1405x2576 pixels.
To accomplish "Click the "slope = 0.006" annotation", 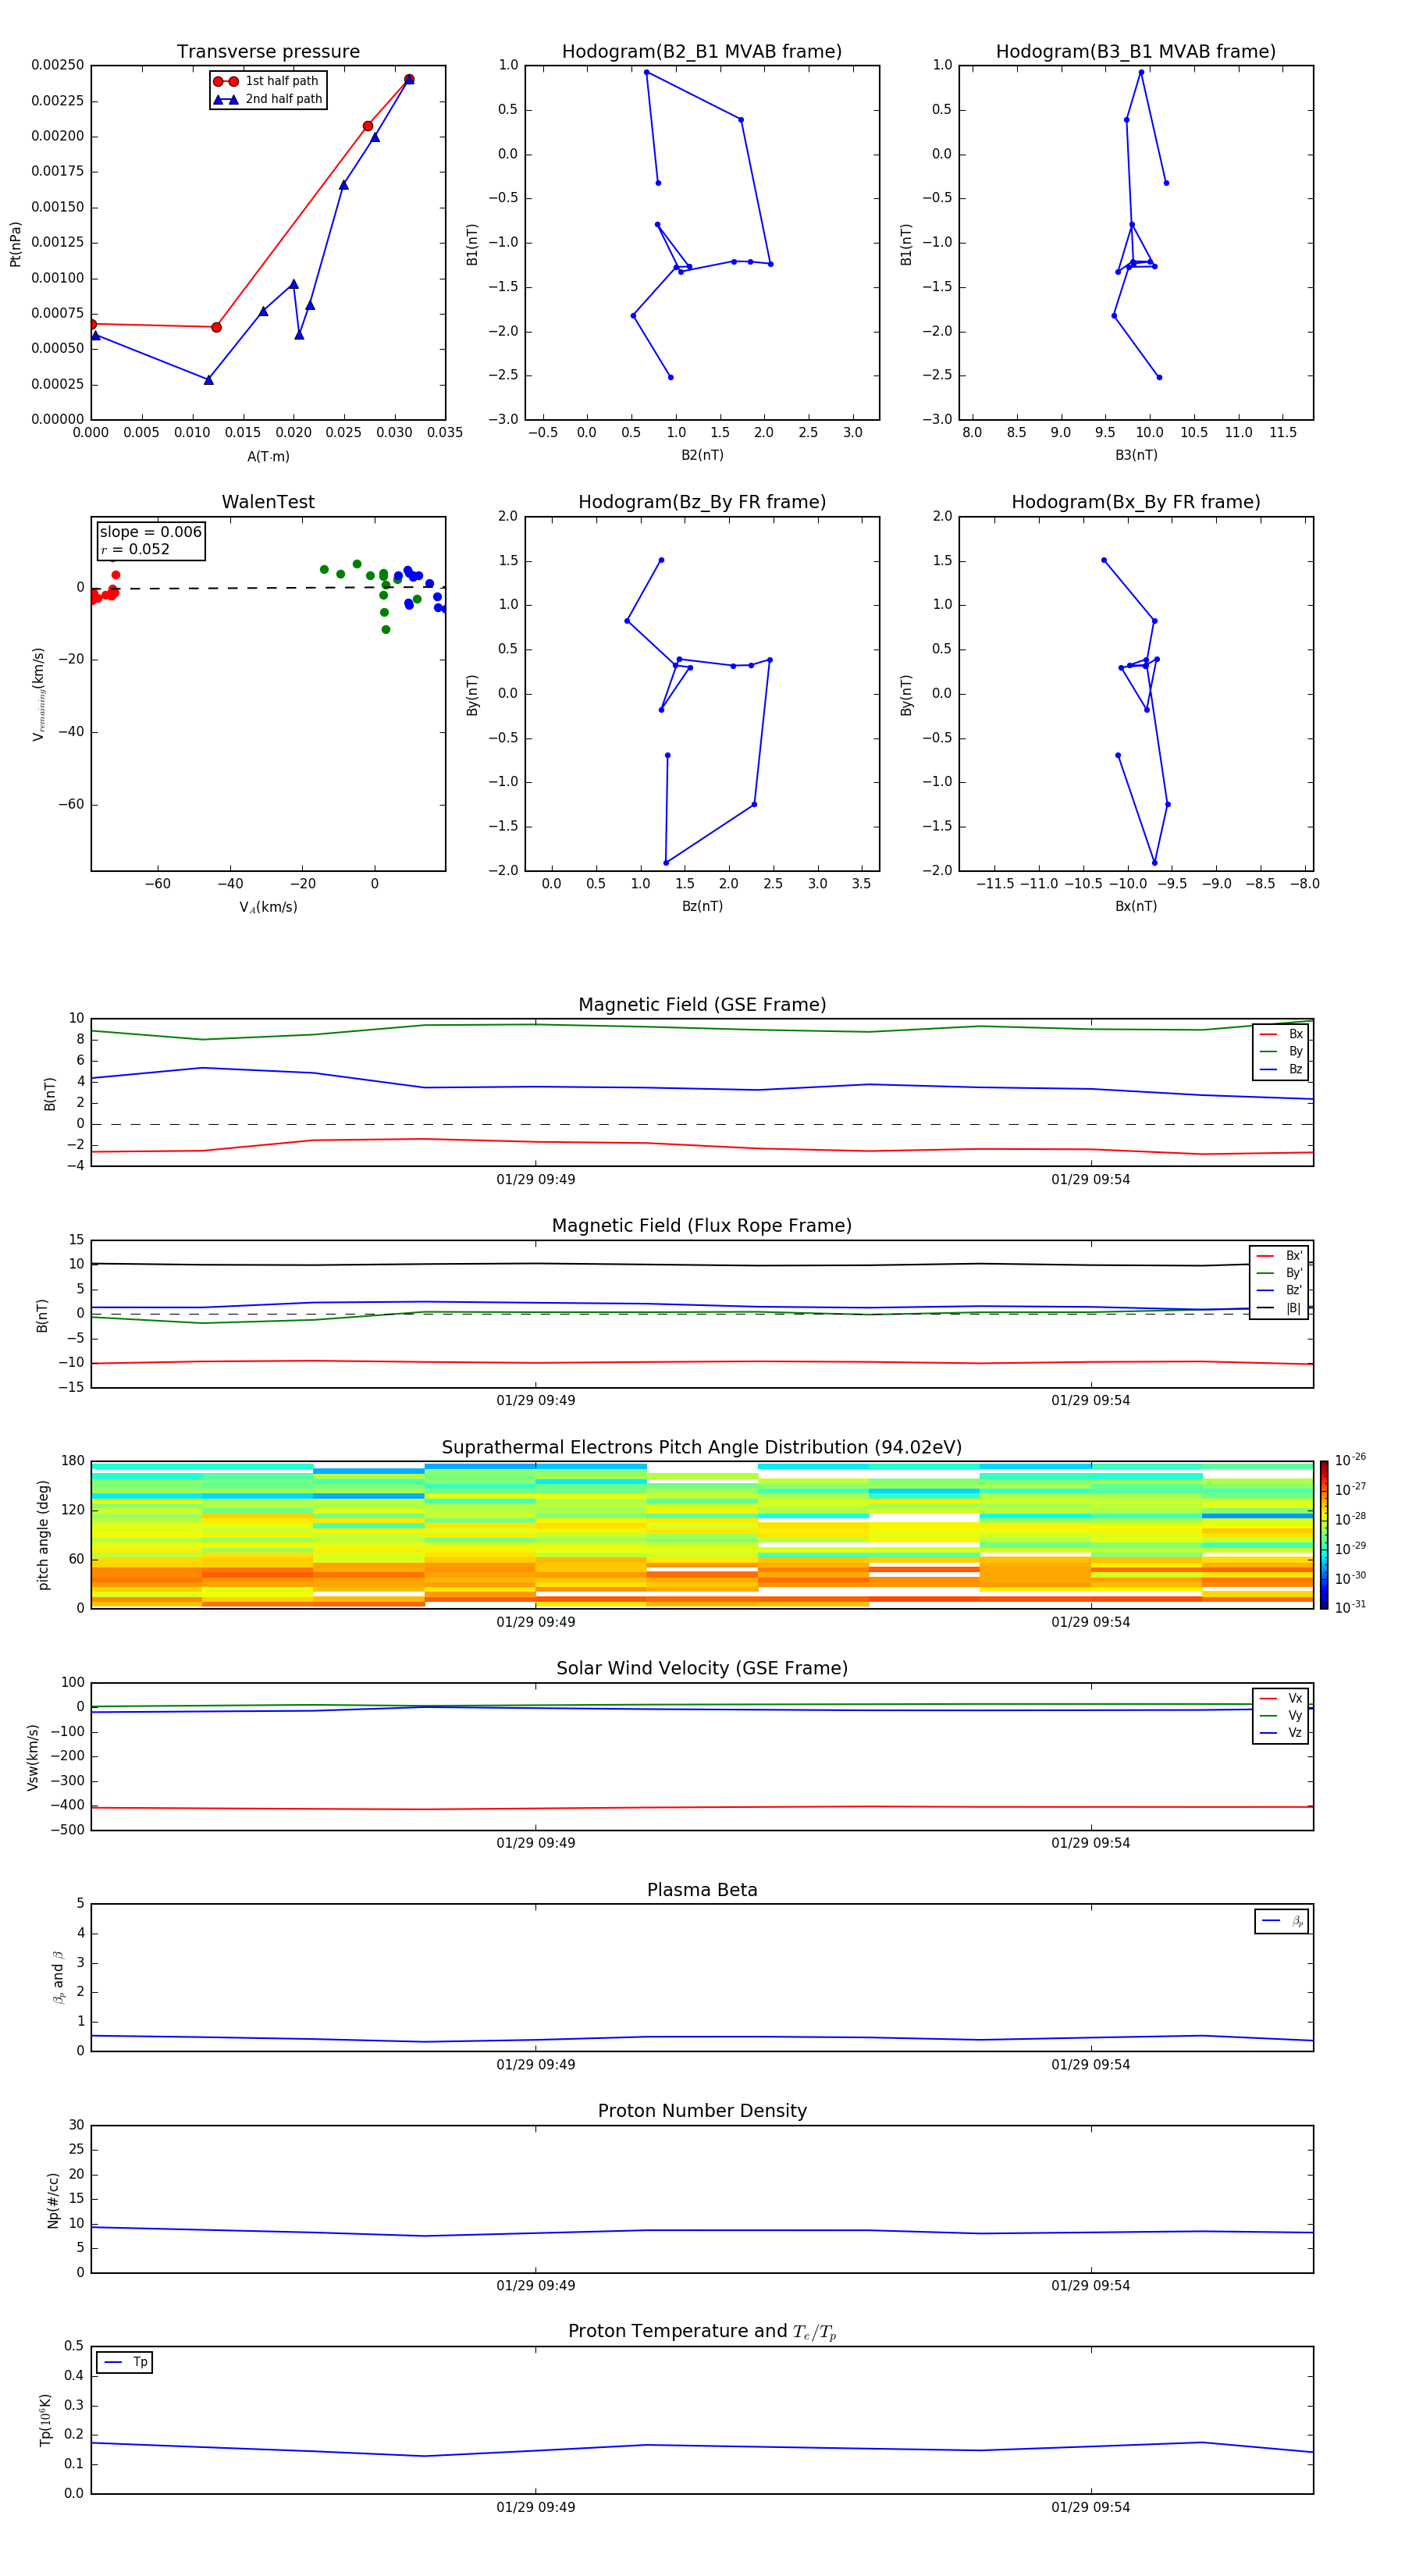I will click(x=151, y=532).
